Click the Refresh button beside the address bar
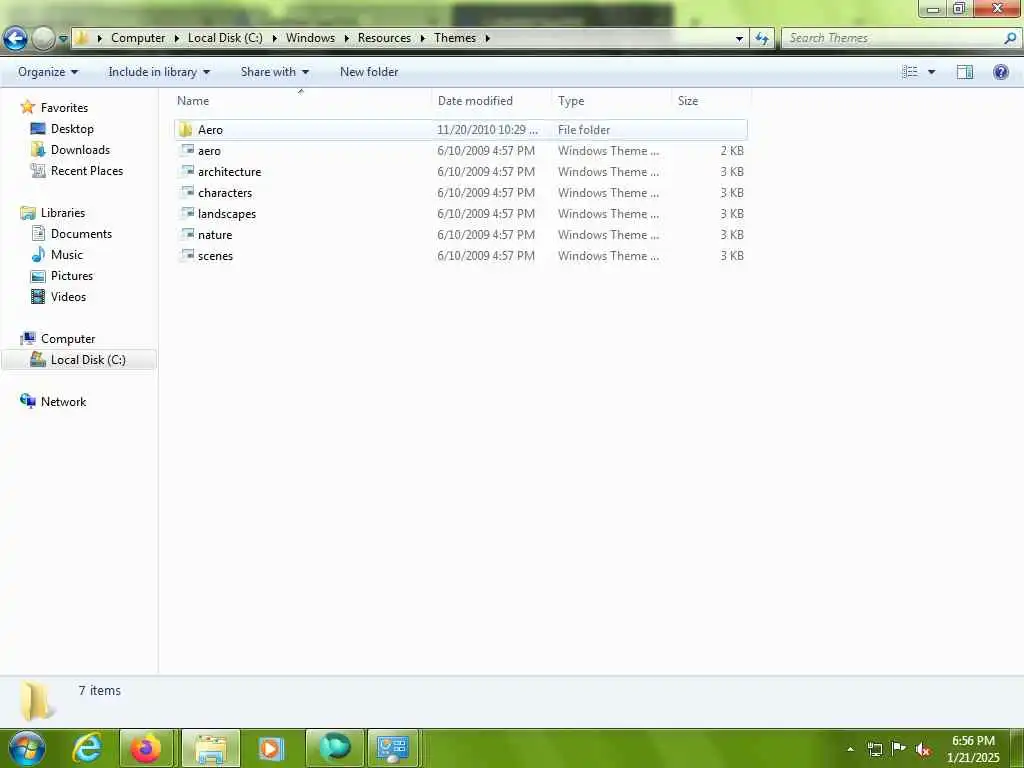The image size is (1024, 768). click(x=761, y=39)
